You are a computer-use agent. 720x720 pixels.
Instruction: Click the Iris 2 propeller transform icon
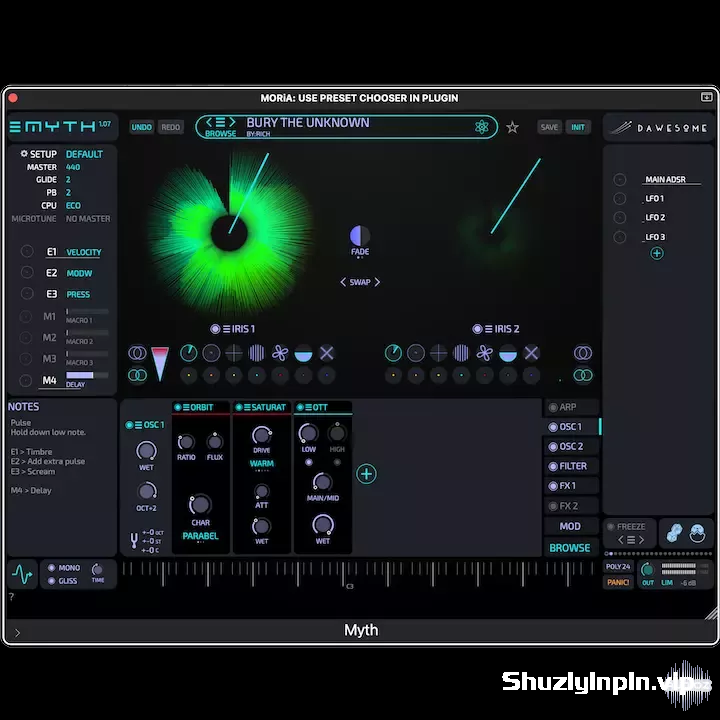coord(484,353)
